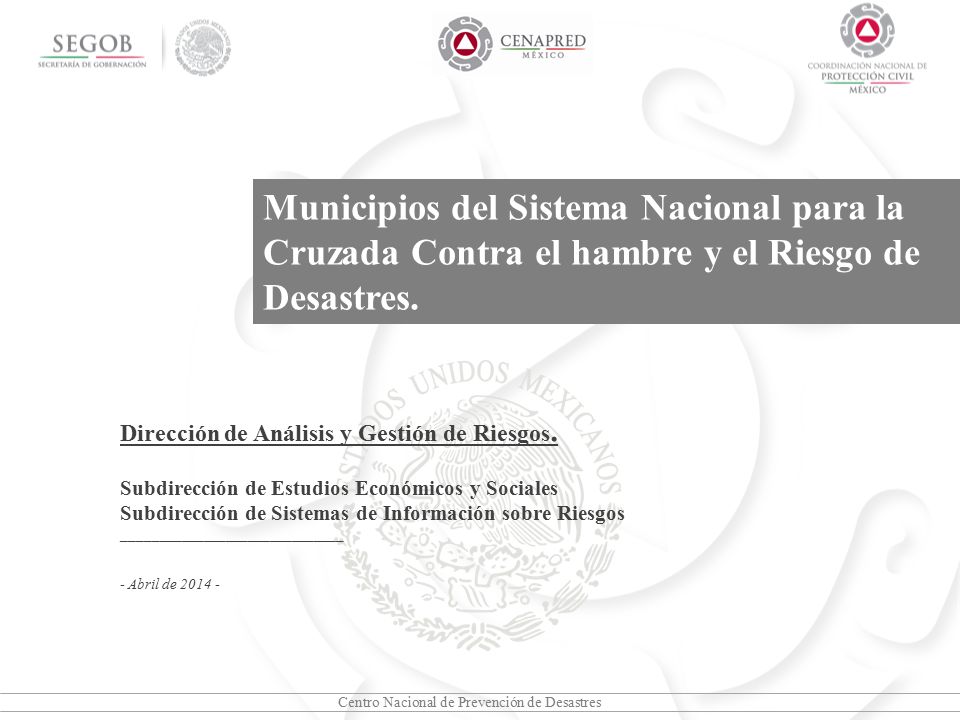960x720 pixels.
Task: Click "Subdirección de Estudios Económicos y Sociales"
Action: point(339,489)
